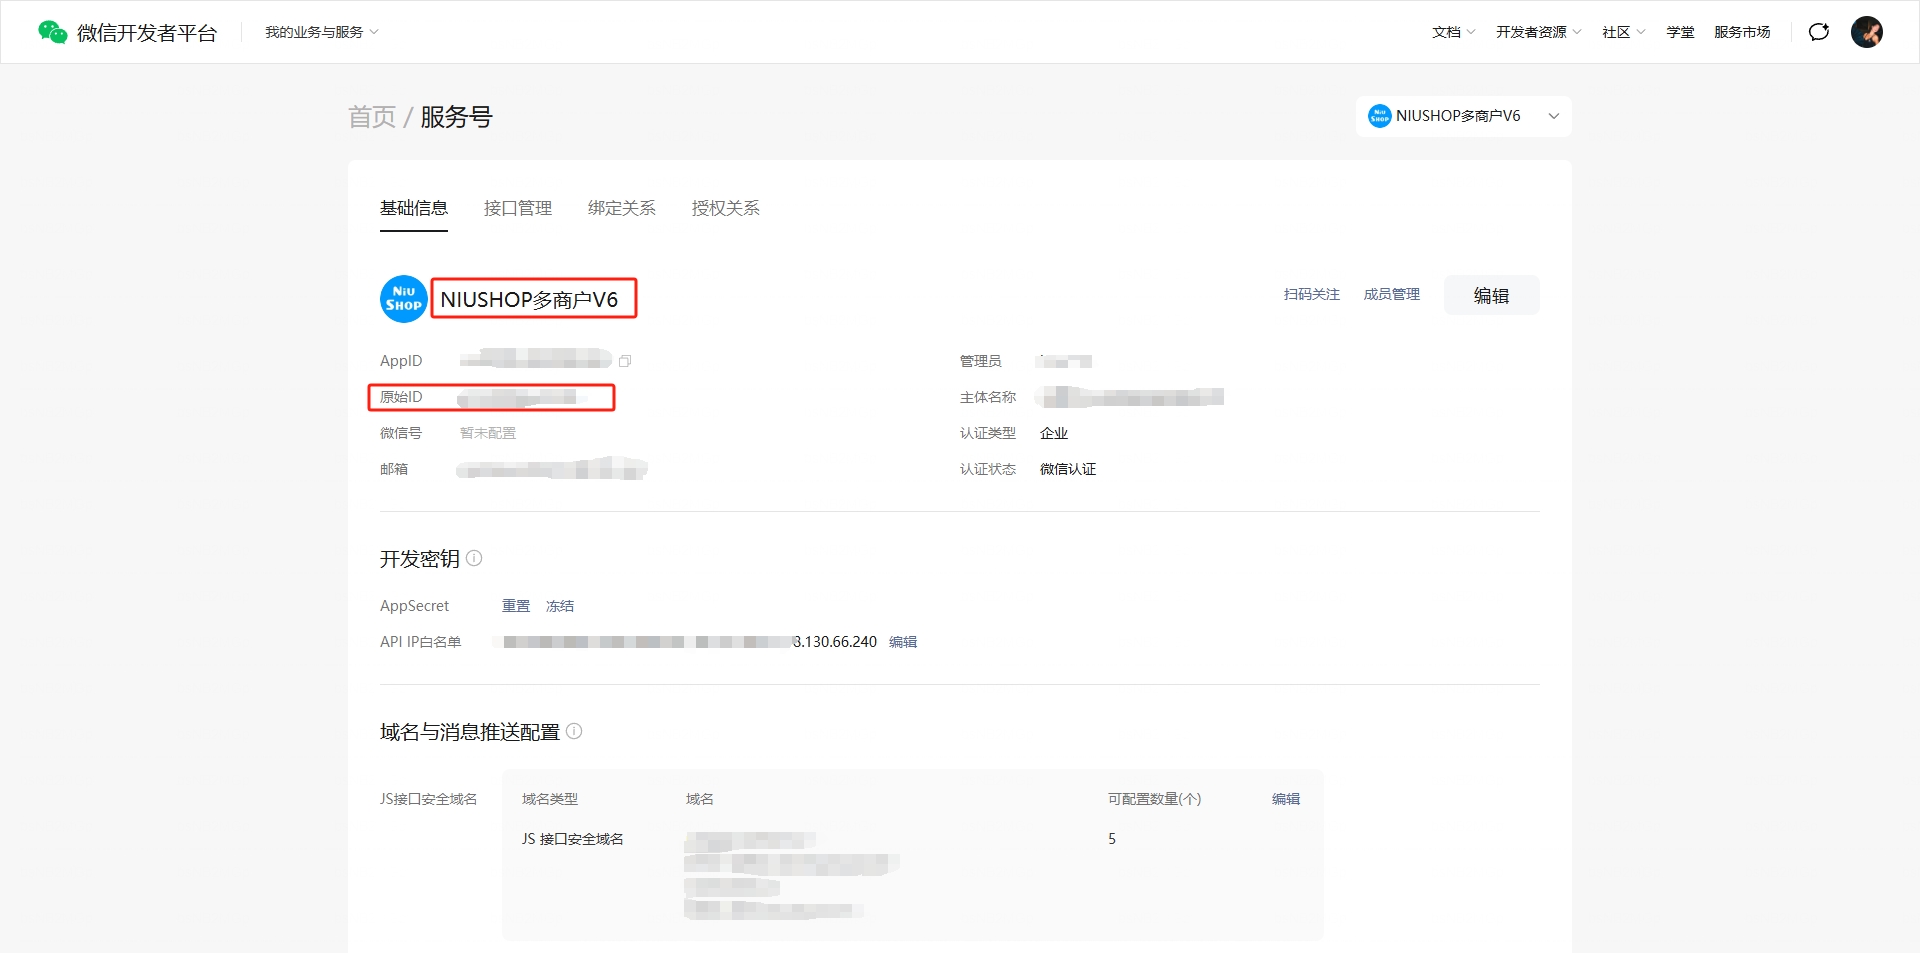
Task: Edit the API IP白名单
Action: pos(902,642)
